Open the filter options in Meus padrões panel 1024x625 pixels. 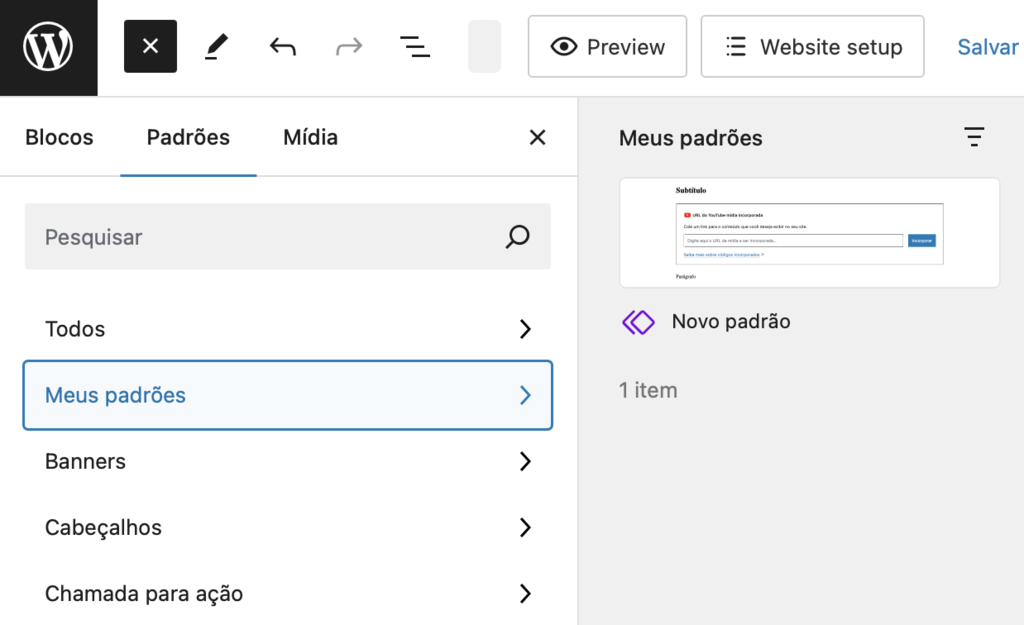tap(974, 137)
